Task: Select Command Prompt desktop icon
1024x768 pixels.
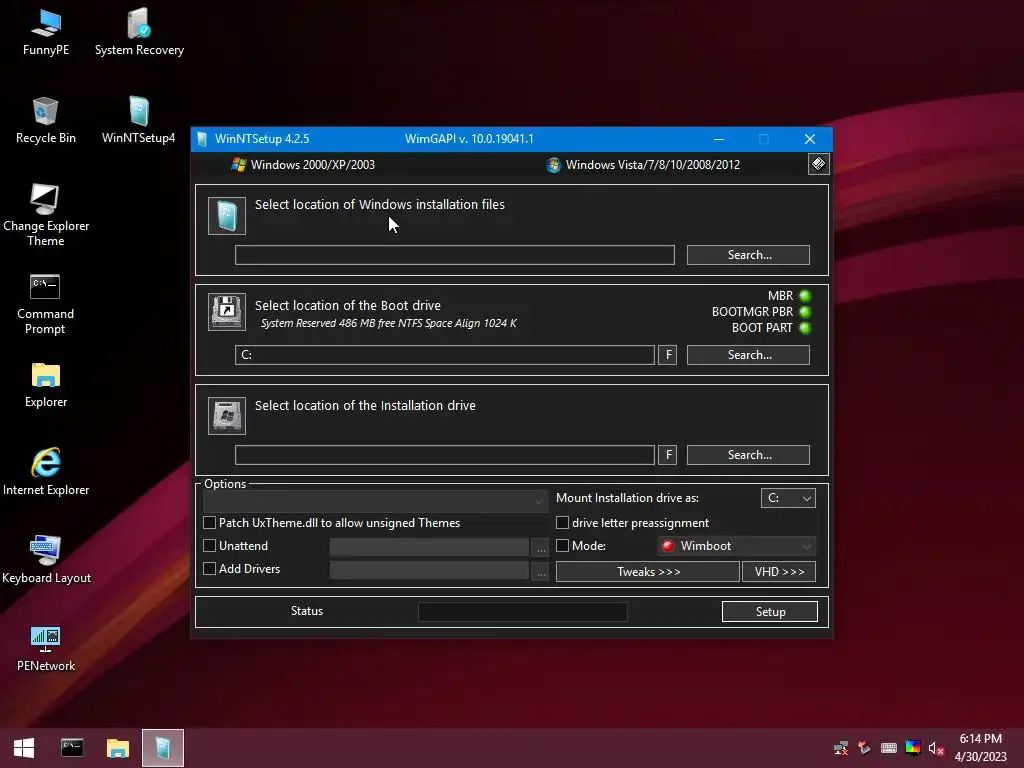Action: point(45,304)
